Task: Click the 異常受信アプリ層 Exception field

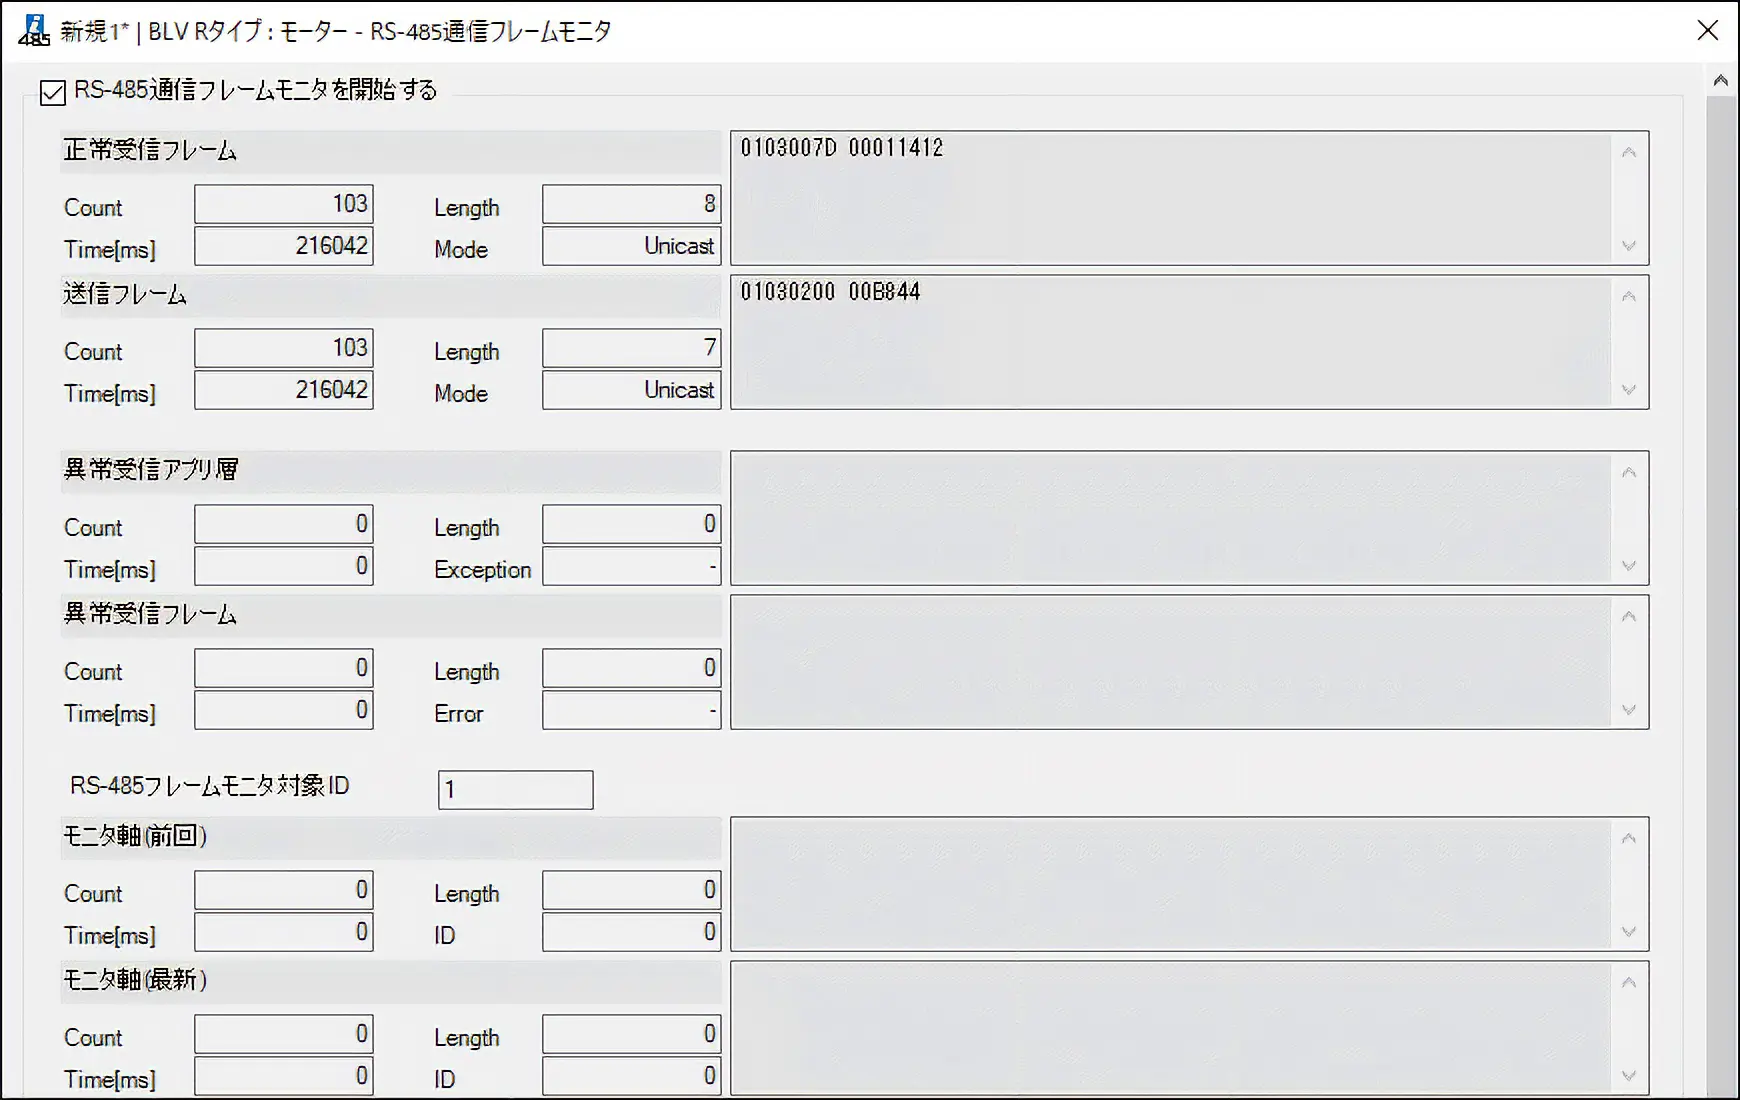Action: tap(631, 568)
